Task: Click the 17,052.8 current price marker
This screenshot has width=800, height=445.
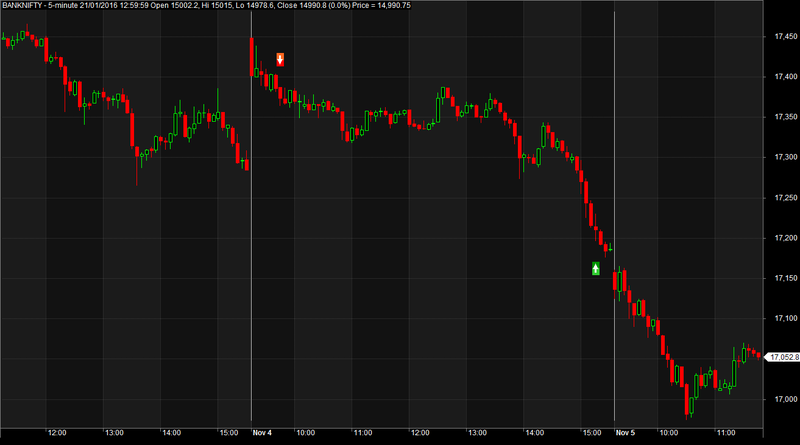Action: click(x=783, y=357)
